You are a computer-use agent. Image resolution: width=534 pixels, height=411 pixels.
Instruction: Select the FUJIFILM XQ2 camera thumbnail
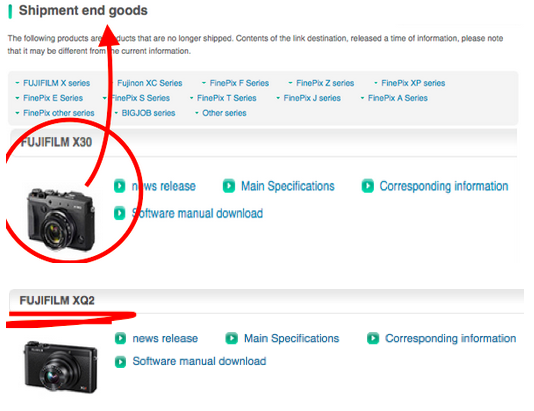(61, 367)
